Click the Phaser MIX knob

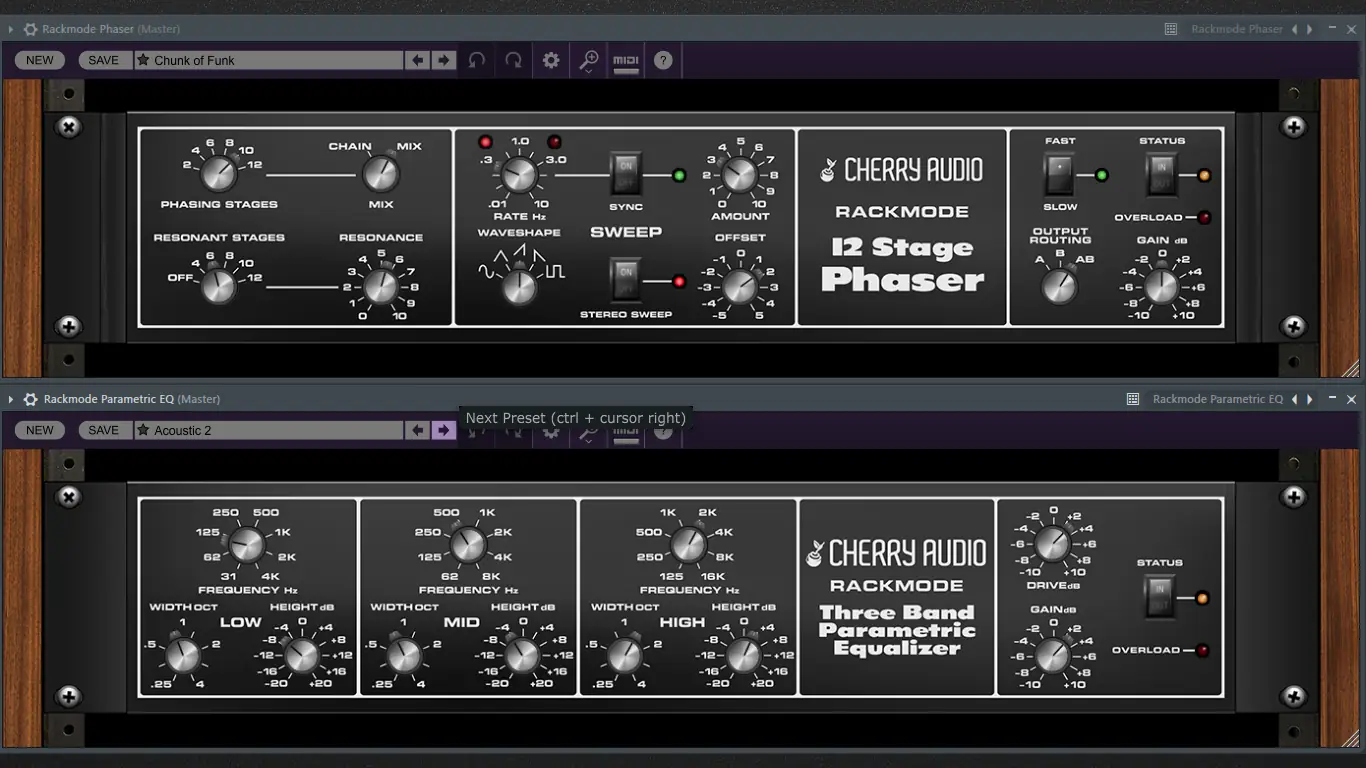tap(380, 174)
